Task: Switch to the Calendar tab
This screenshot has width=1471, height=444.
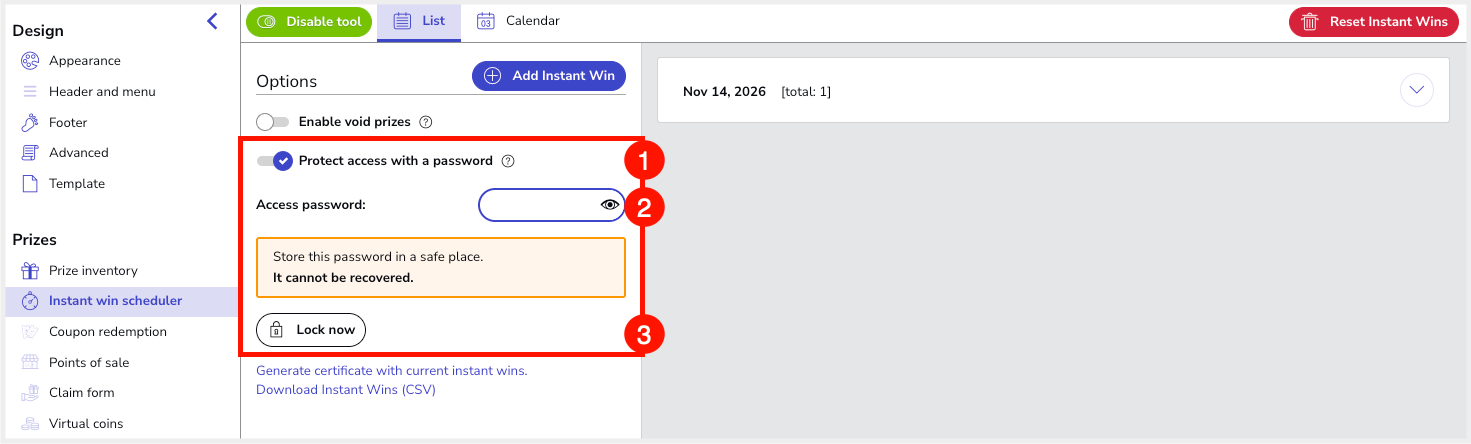Action: point(518,21)
